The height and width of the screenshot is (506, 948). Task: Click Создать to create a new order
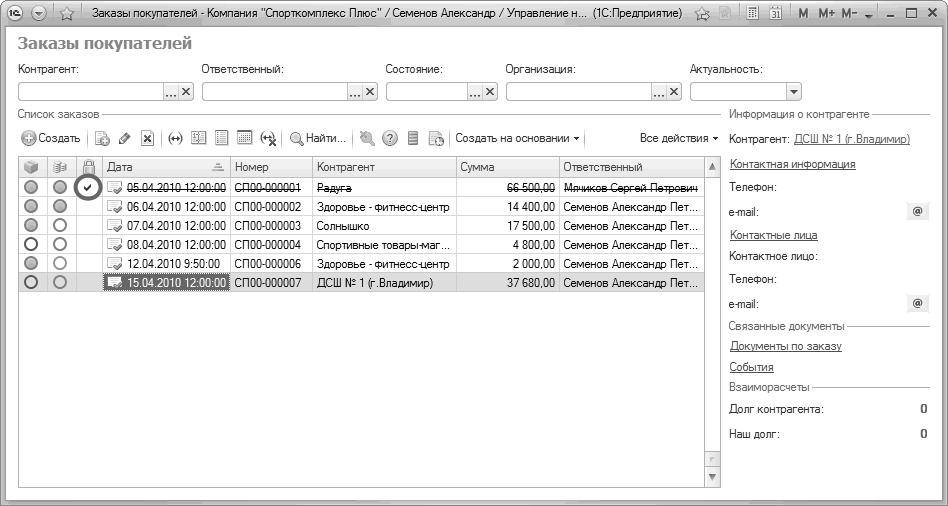click(x=51, y=138)
